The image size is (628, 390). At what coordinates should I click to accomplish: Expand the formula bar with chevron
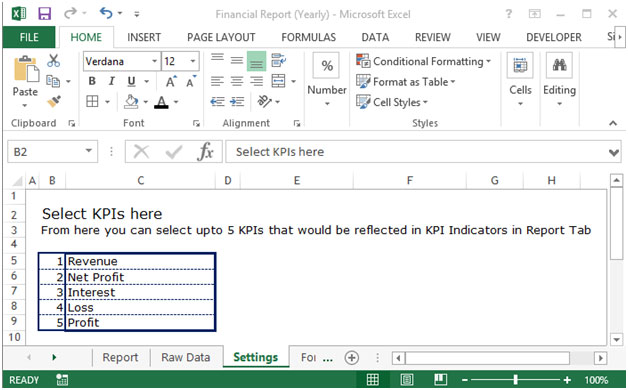pyautogui.click(x=613, y=153)
